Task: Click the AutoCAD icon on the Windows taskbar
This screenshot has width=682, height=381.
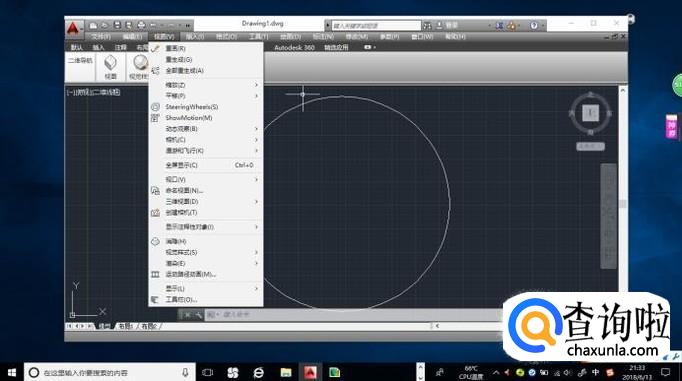Action: tap(310, 372)
